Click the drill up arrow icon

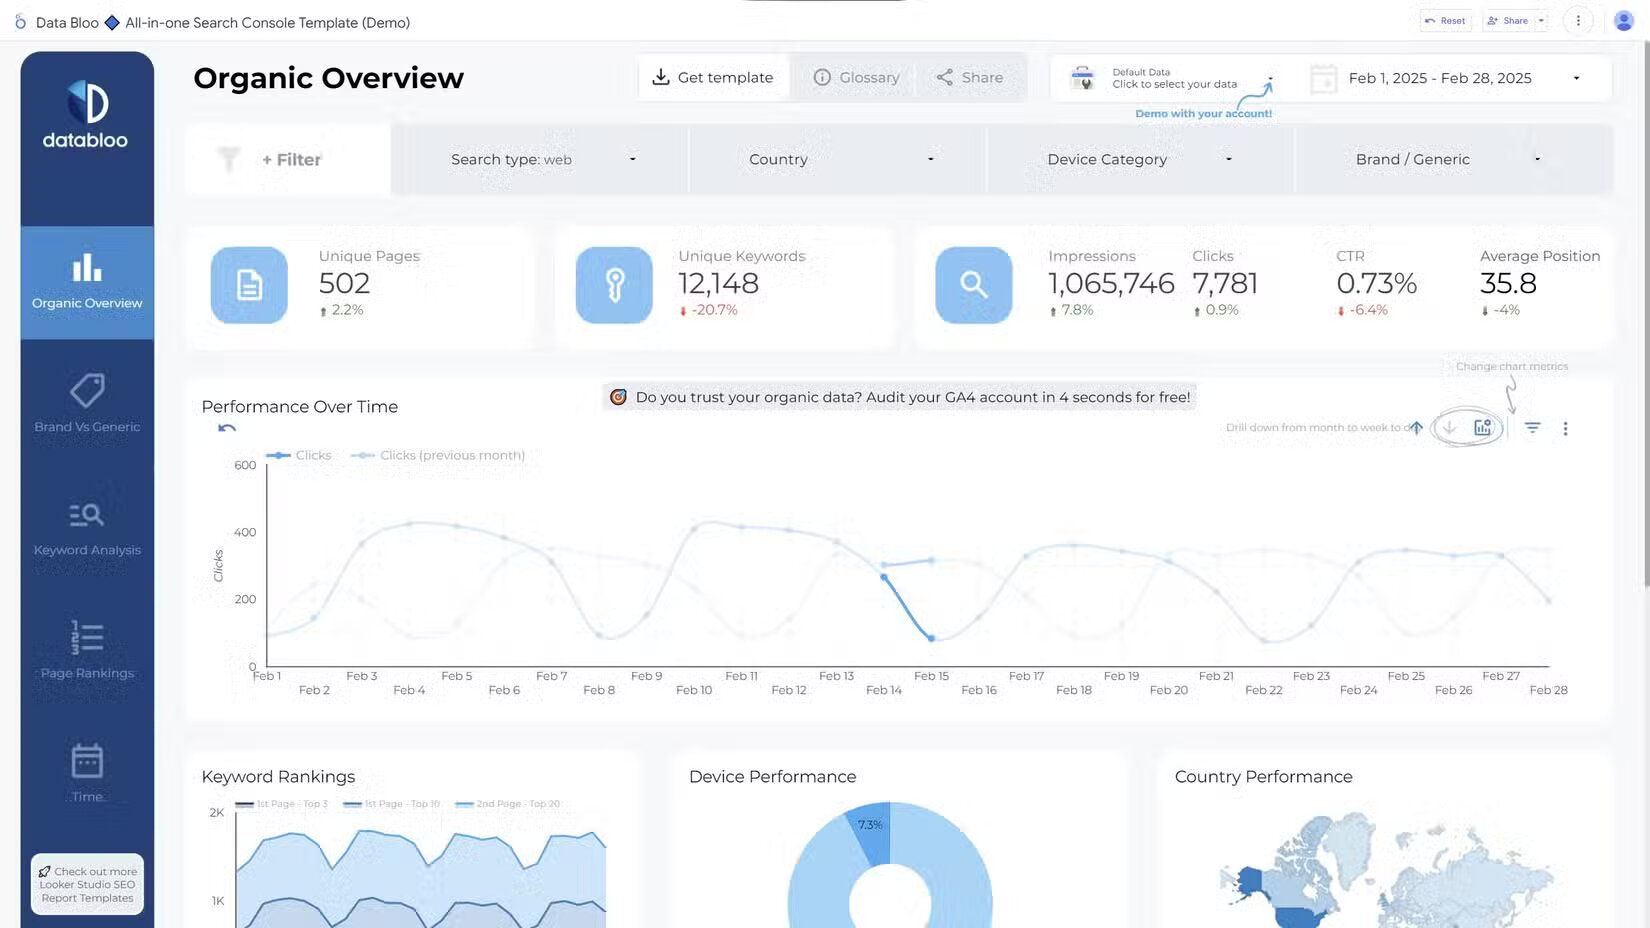click(1416, 428)
